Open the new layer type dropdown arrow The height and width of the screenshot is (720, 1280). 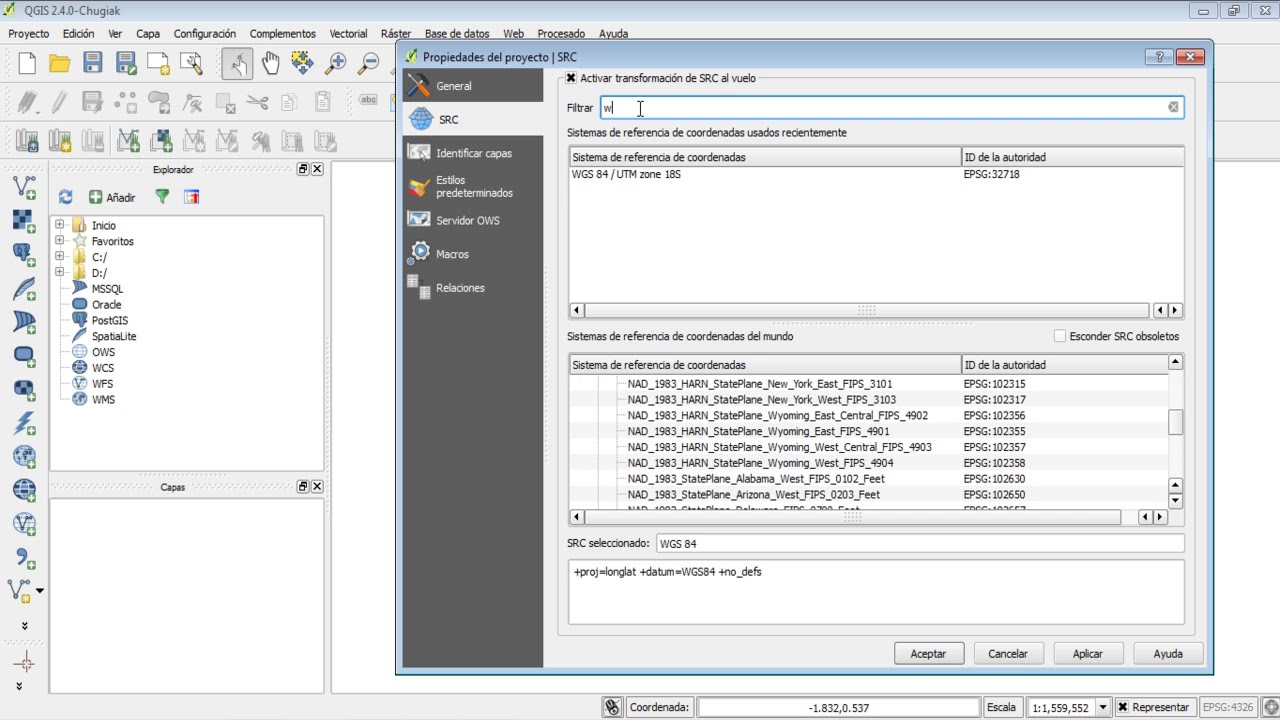point(40,591)
